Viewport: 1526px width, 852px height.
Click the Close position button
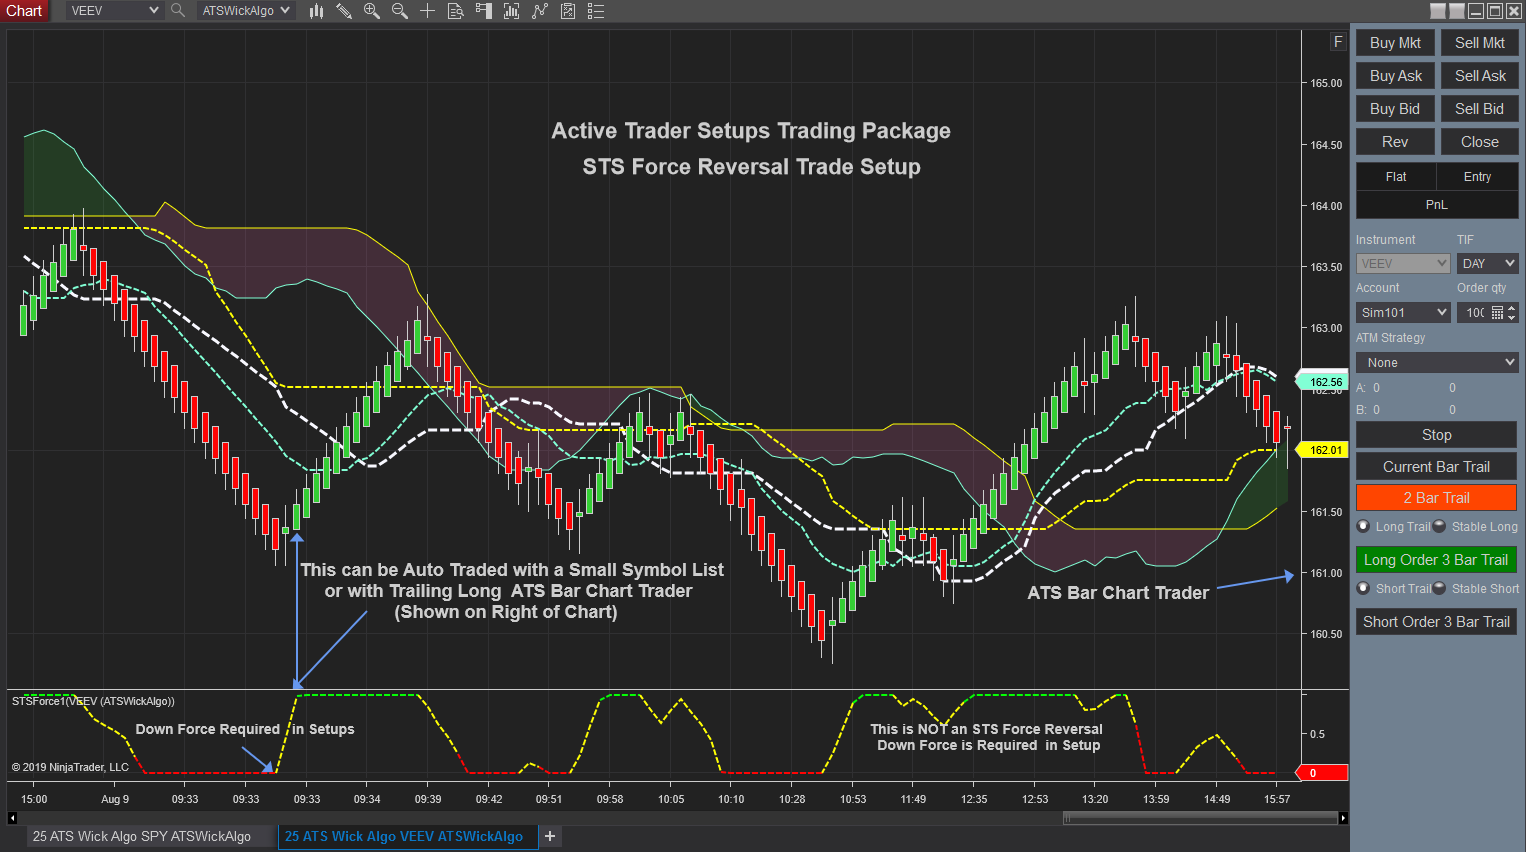1480,142
